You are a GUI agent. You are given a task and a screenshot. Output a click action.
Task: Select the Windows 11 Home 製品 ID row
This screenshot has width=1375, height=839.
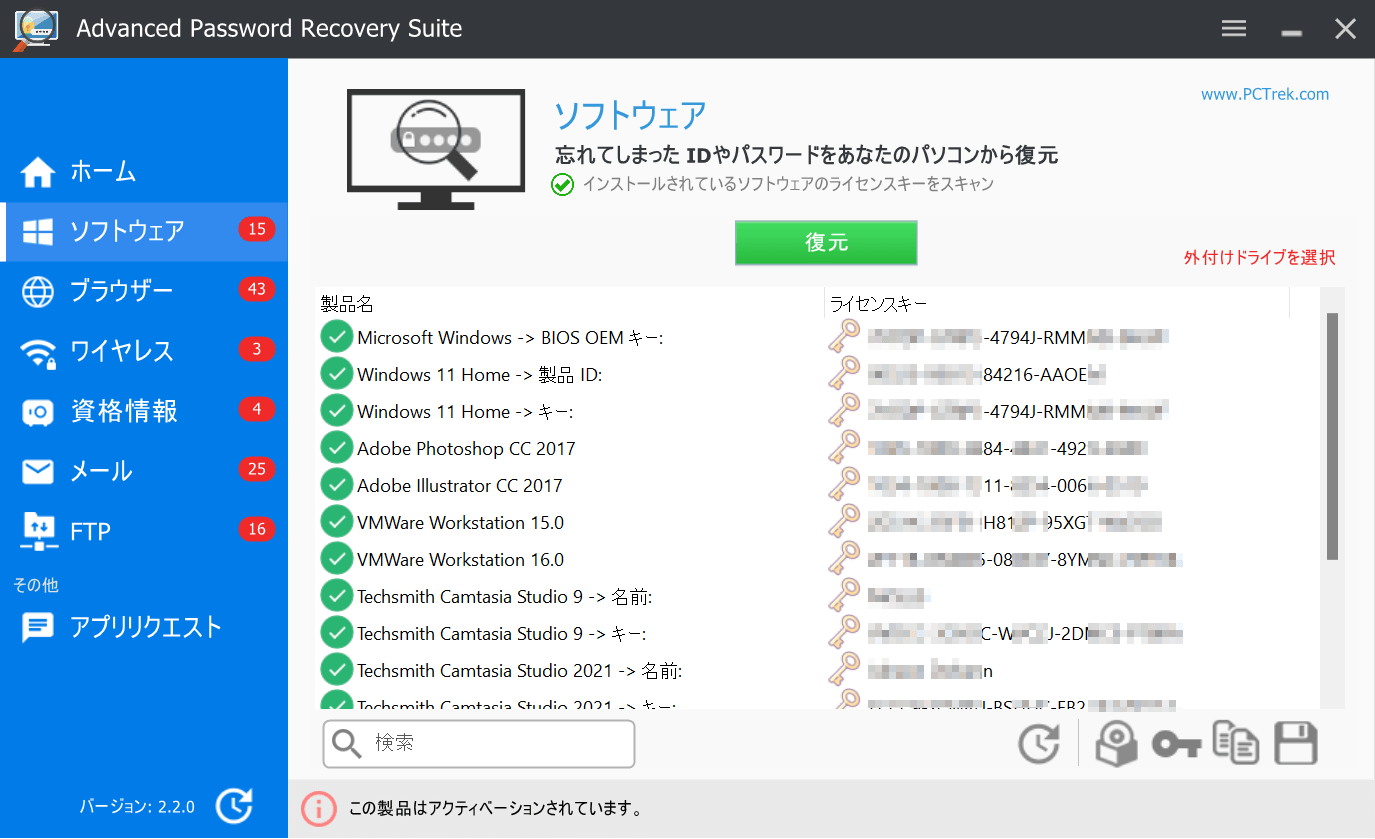point(817,375)
